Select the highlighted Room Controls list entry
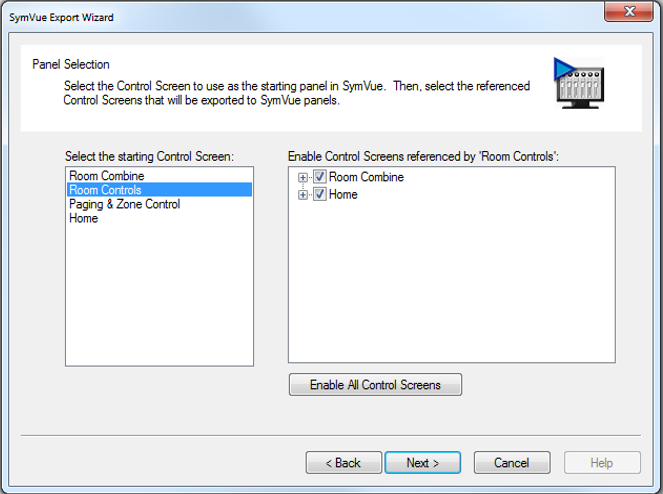The image size is (663, 494). point(159,189)
